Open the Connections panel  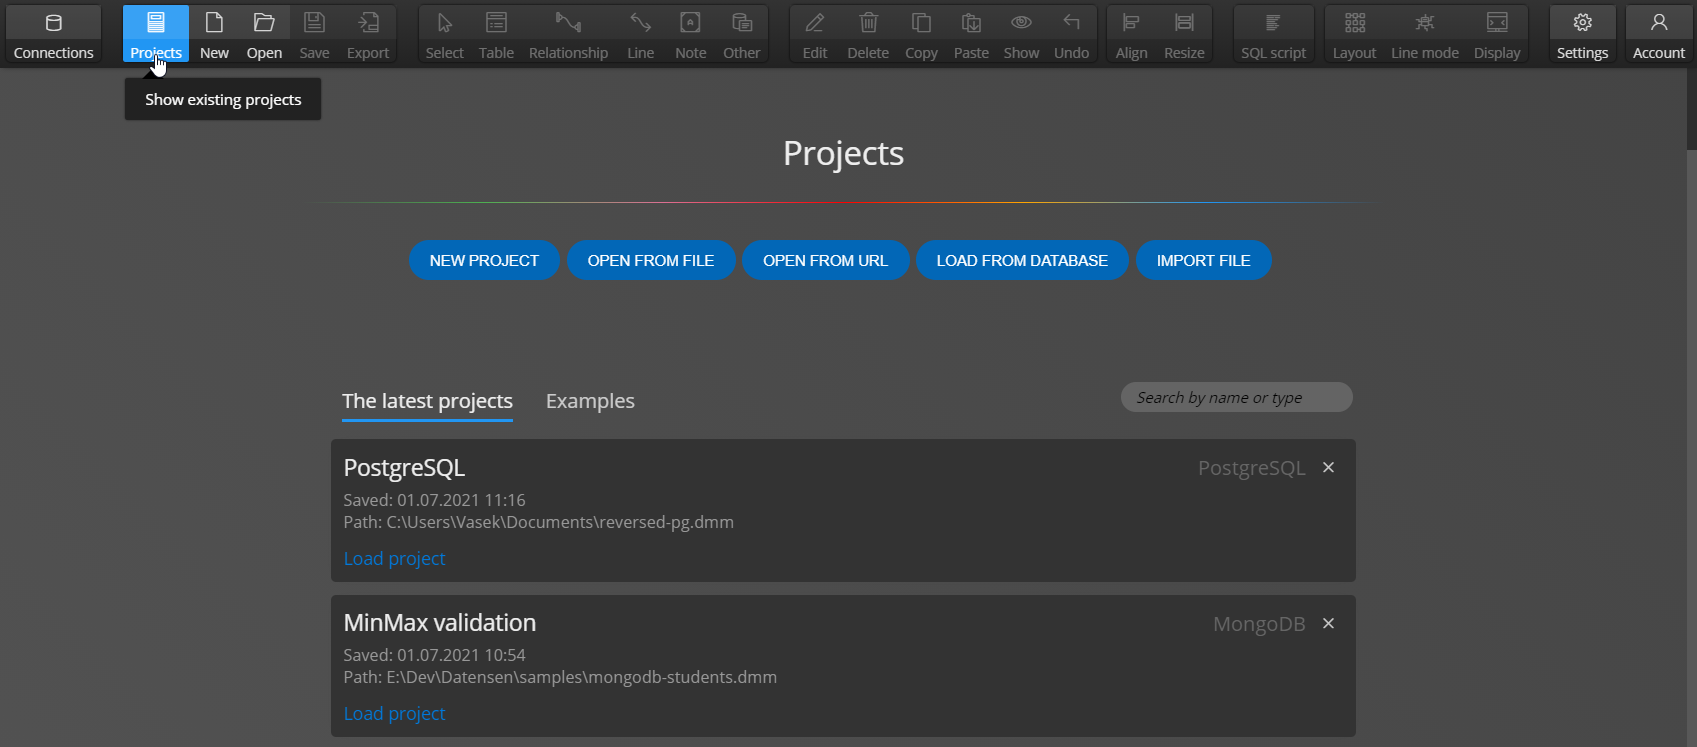(x=53, y=35)
